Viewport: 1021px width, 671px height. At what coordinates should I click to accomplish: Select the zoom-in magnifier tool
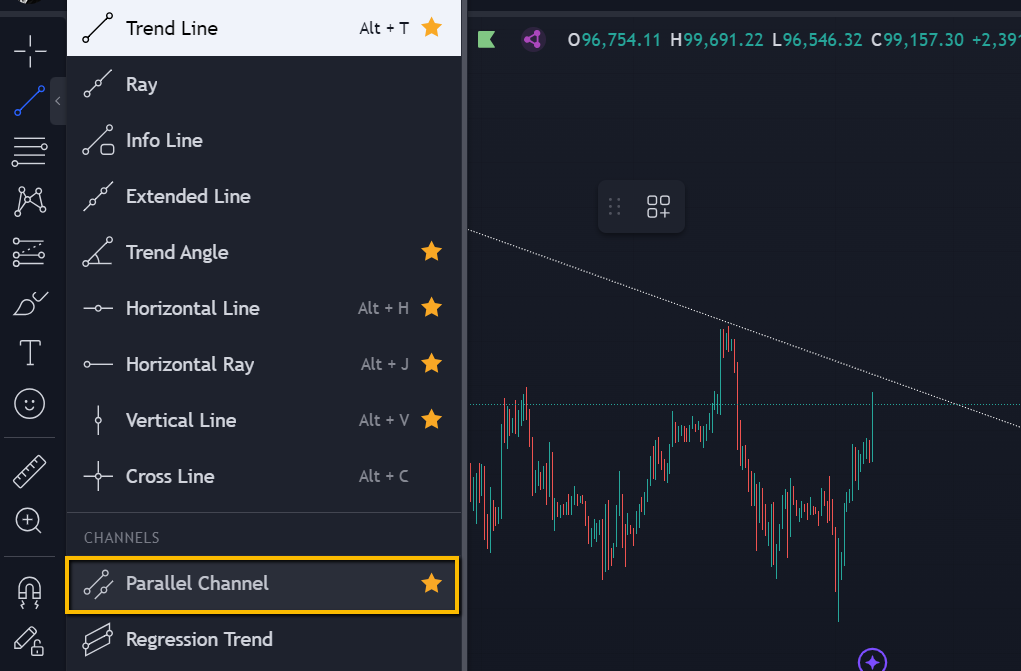(x=30, y=521)
